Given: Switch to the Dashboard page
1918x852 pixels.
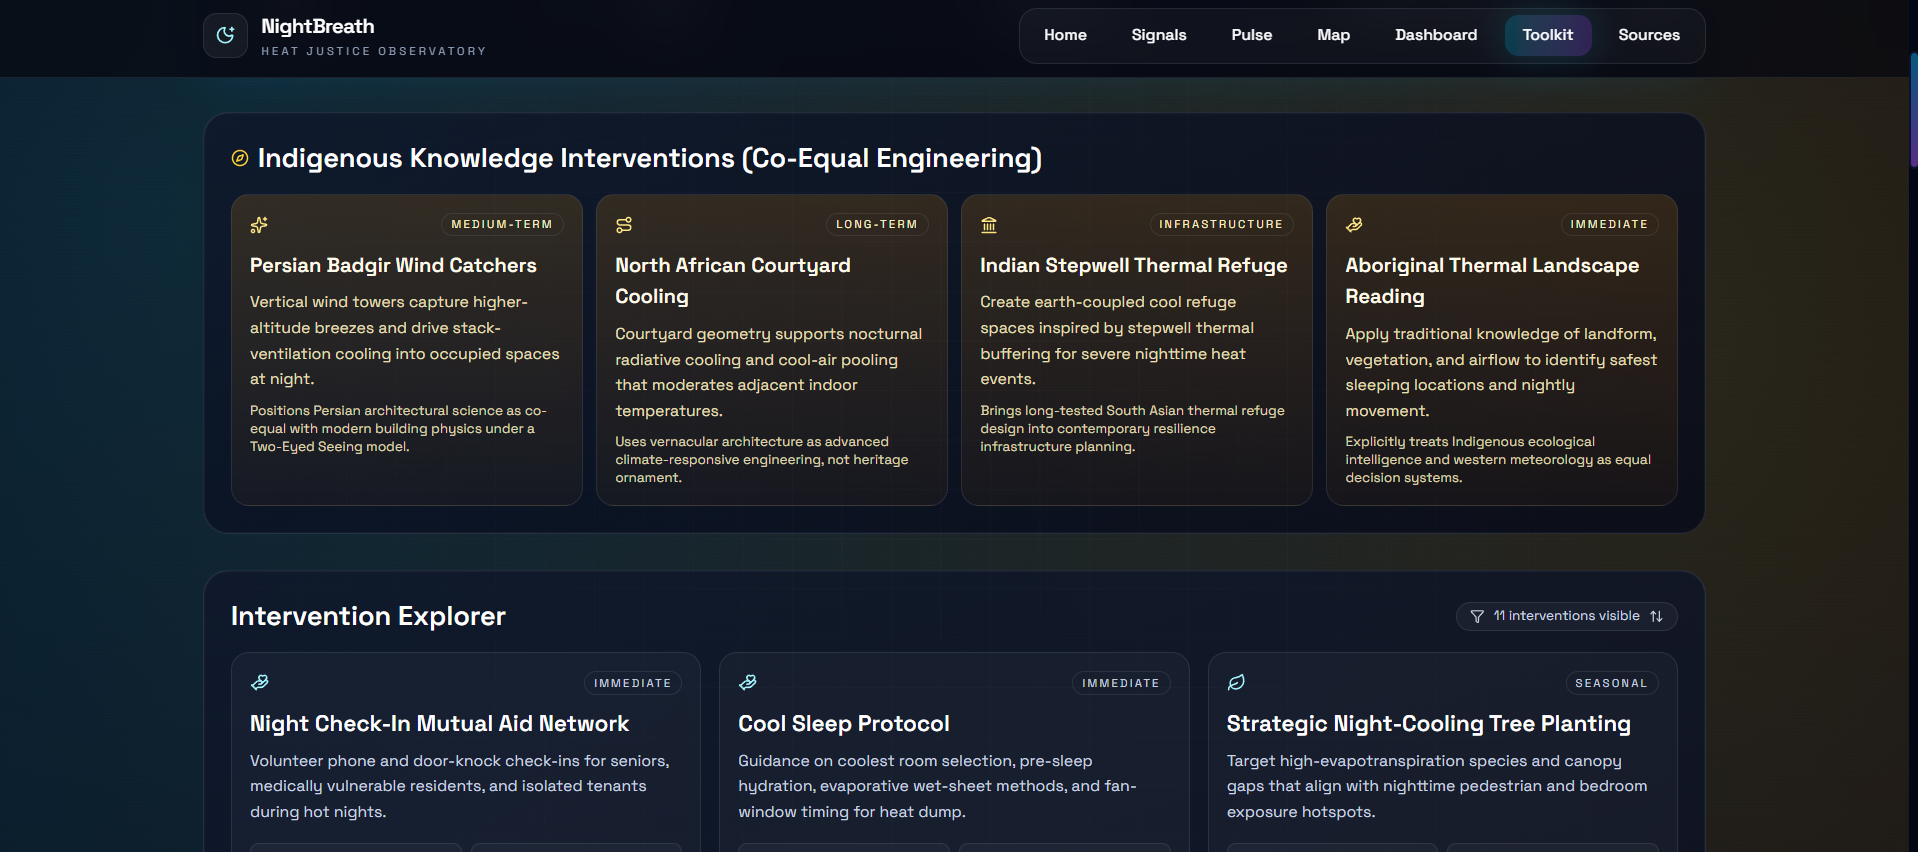Looking at the screenshot, I should pyautogui.click(x=1436, y=35).
